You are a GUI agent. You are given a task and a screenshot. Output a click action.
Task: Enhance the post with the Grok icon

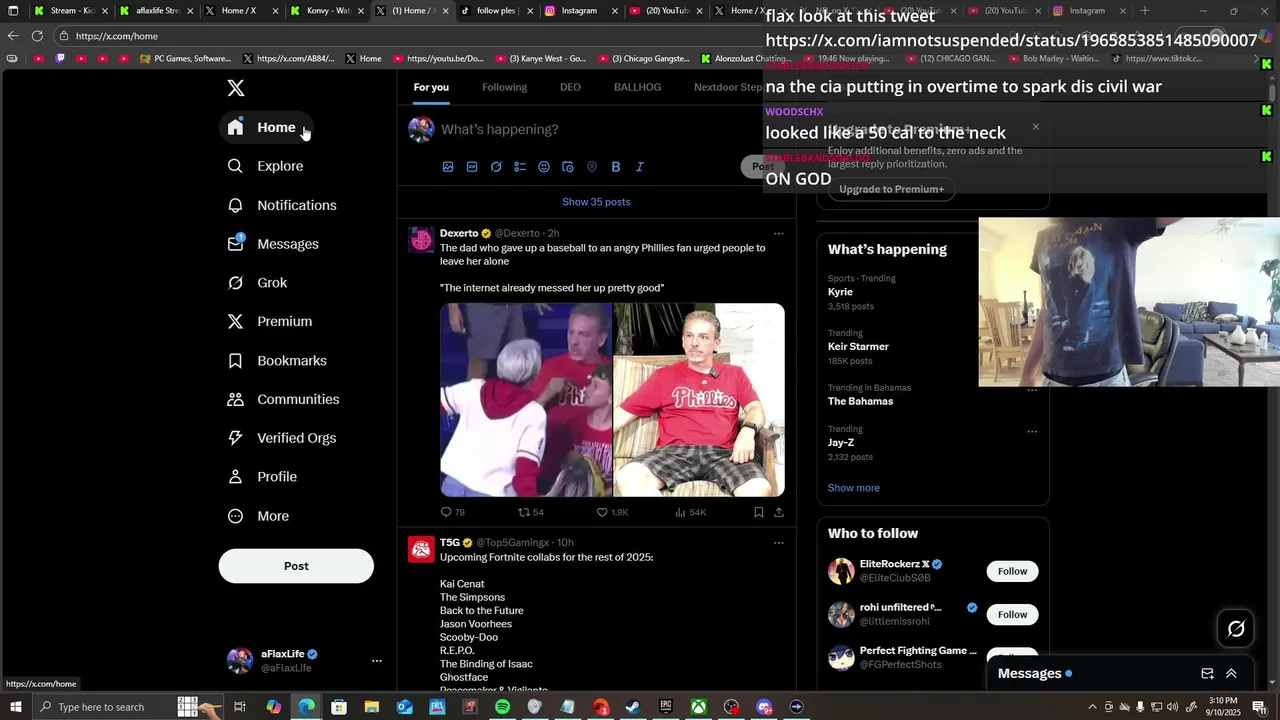pyautogui.click(x=496, y=167)
